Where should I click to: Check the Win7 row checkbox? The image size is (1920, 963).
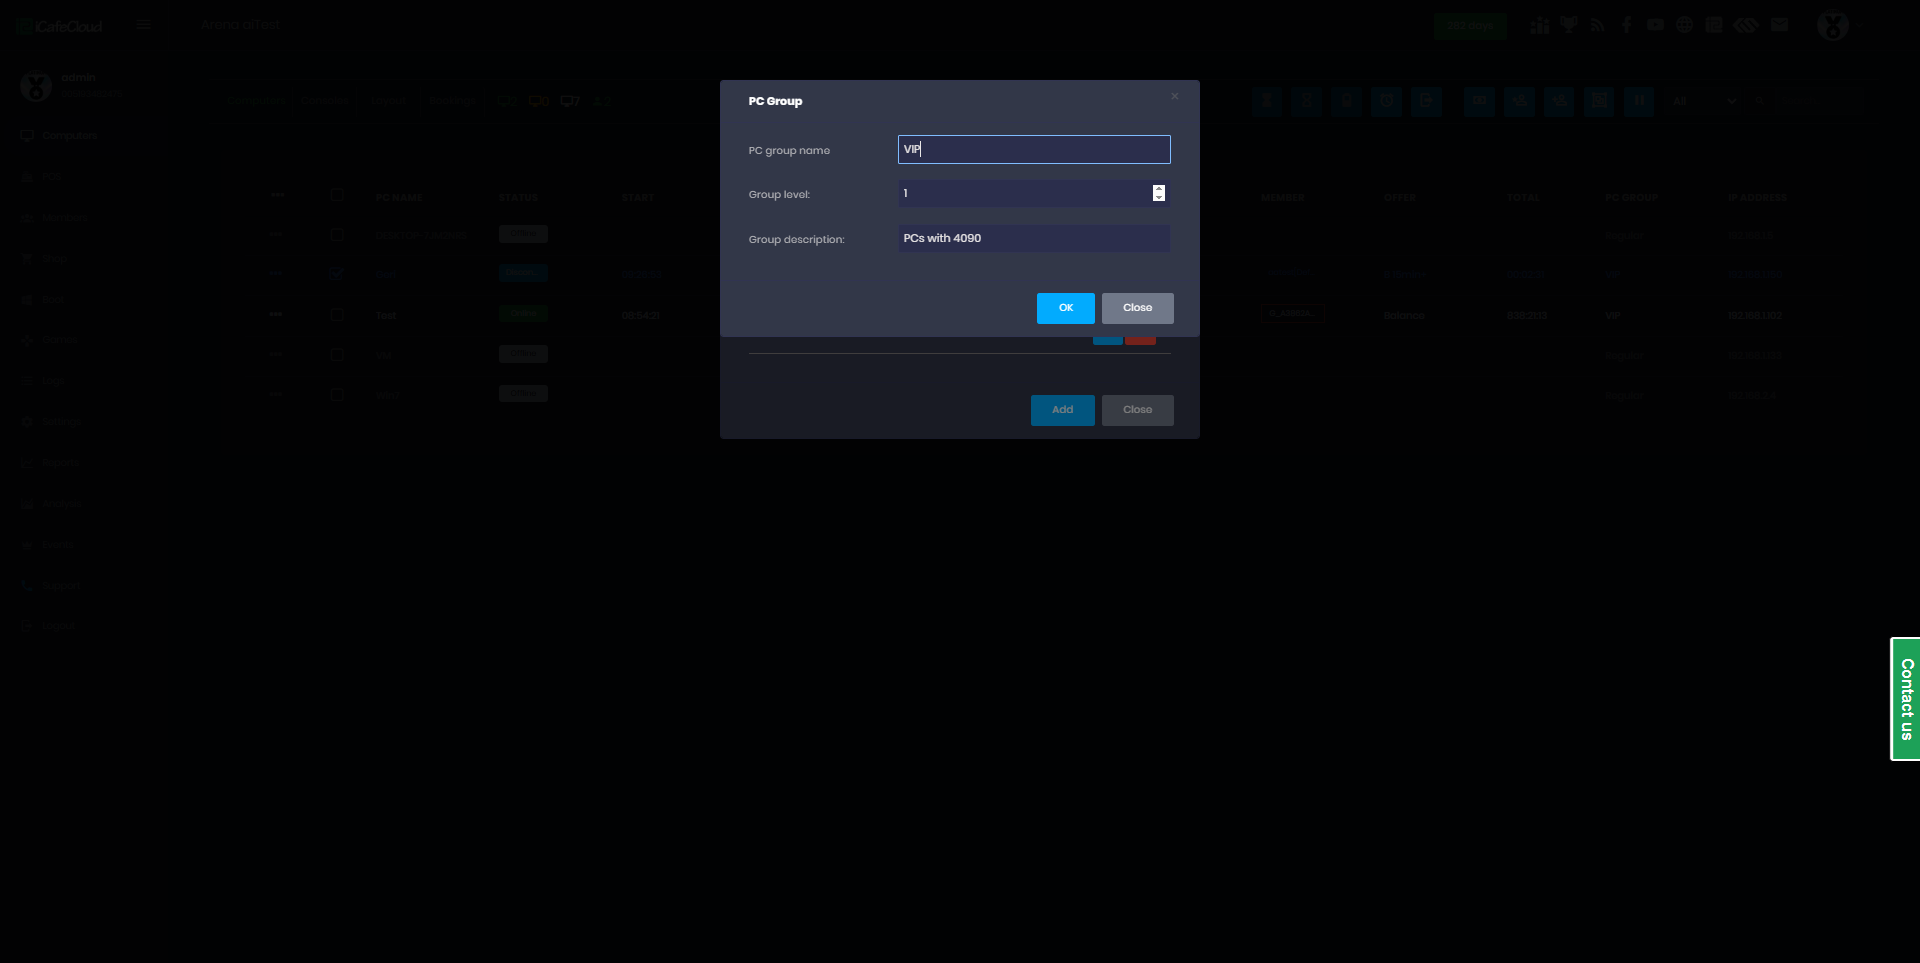(337, 395)
